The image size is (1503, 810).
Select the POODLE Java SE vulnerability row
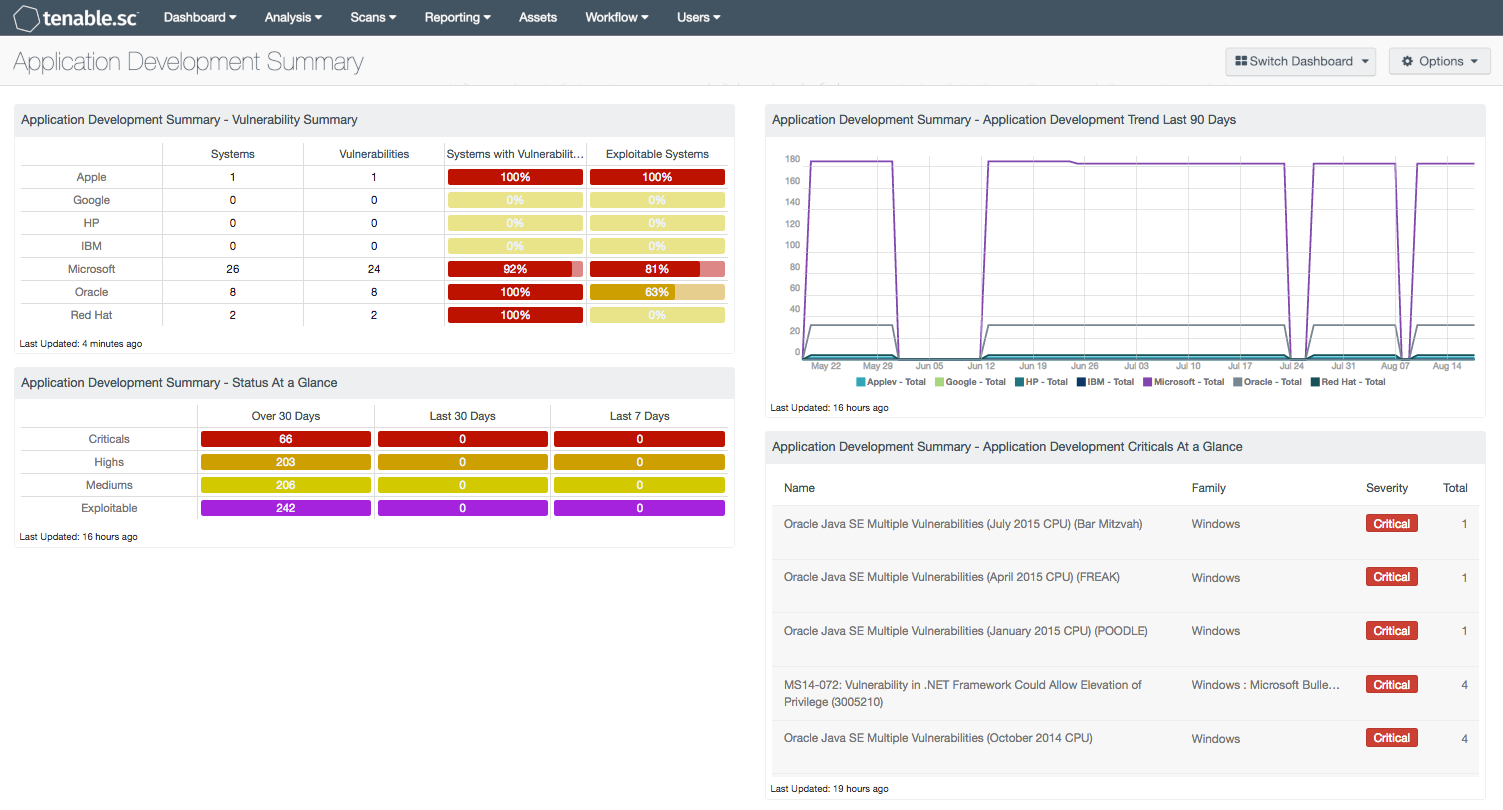click(x=1125, y=639)
